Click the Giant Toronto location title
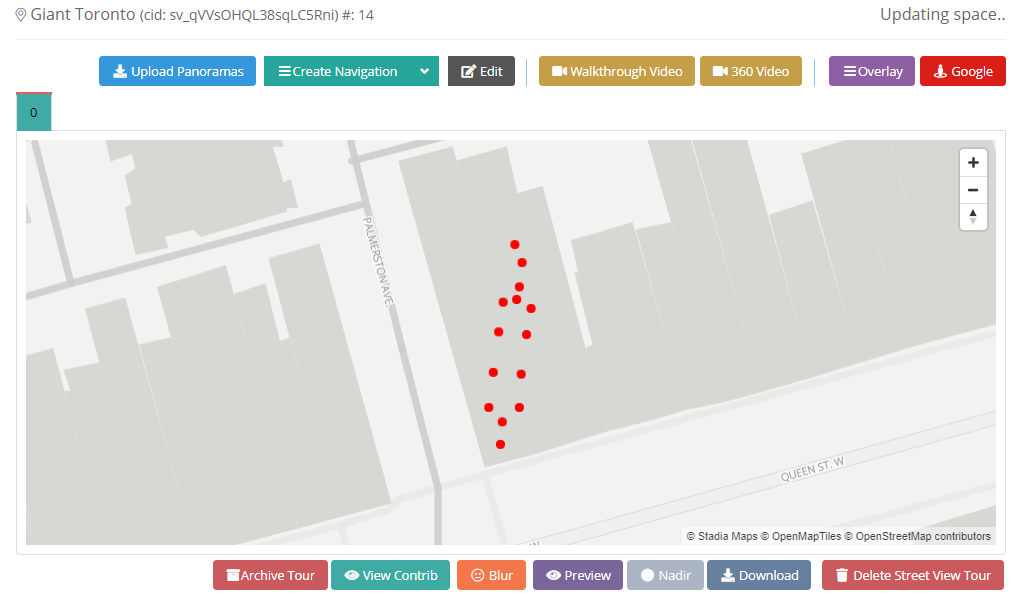 coord(83,14)
